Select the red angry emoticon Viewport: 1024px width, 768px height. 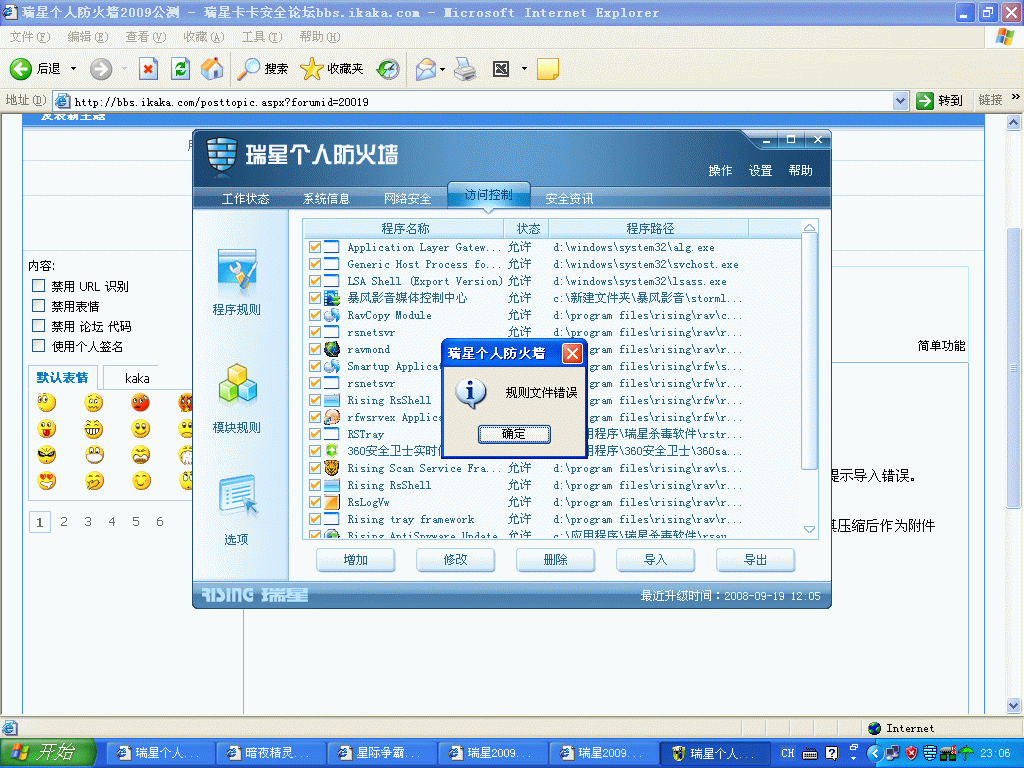140,402
